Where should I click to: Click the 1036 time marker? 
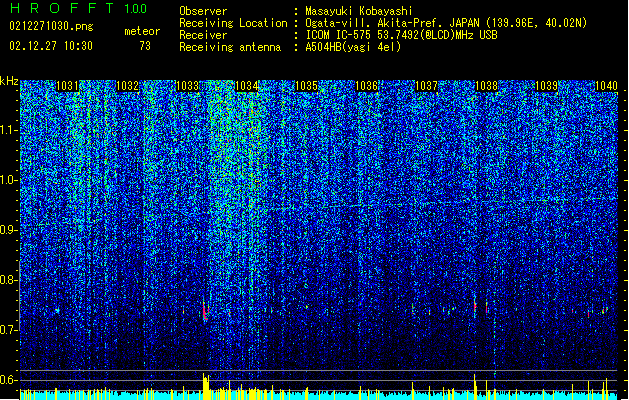pos(367,86)
